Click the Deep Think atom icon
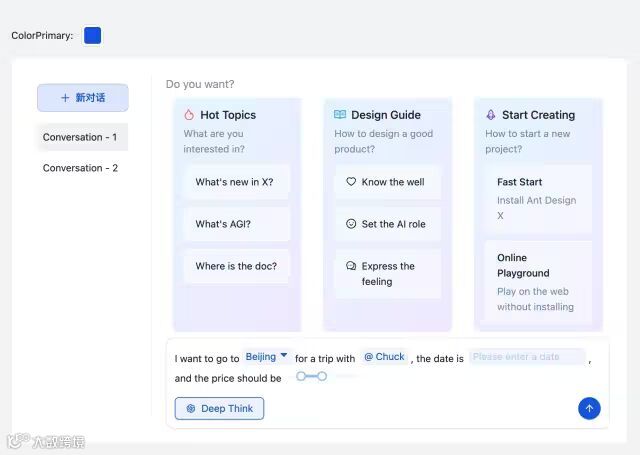The width and height of the screenshot is (640, 455). pyautogui.click(x=191, y=408)
